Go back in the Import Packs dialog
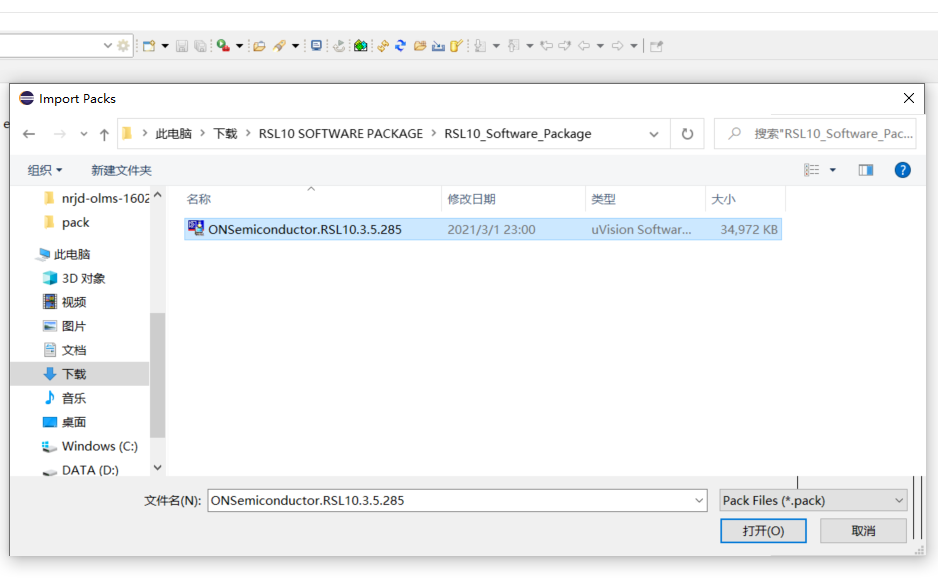Image resolution: width=938 pixels, height=582 pixels. (x=29, y=134)
